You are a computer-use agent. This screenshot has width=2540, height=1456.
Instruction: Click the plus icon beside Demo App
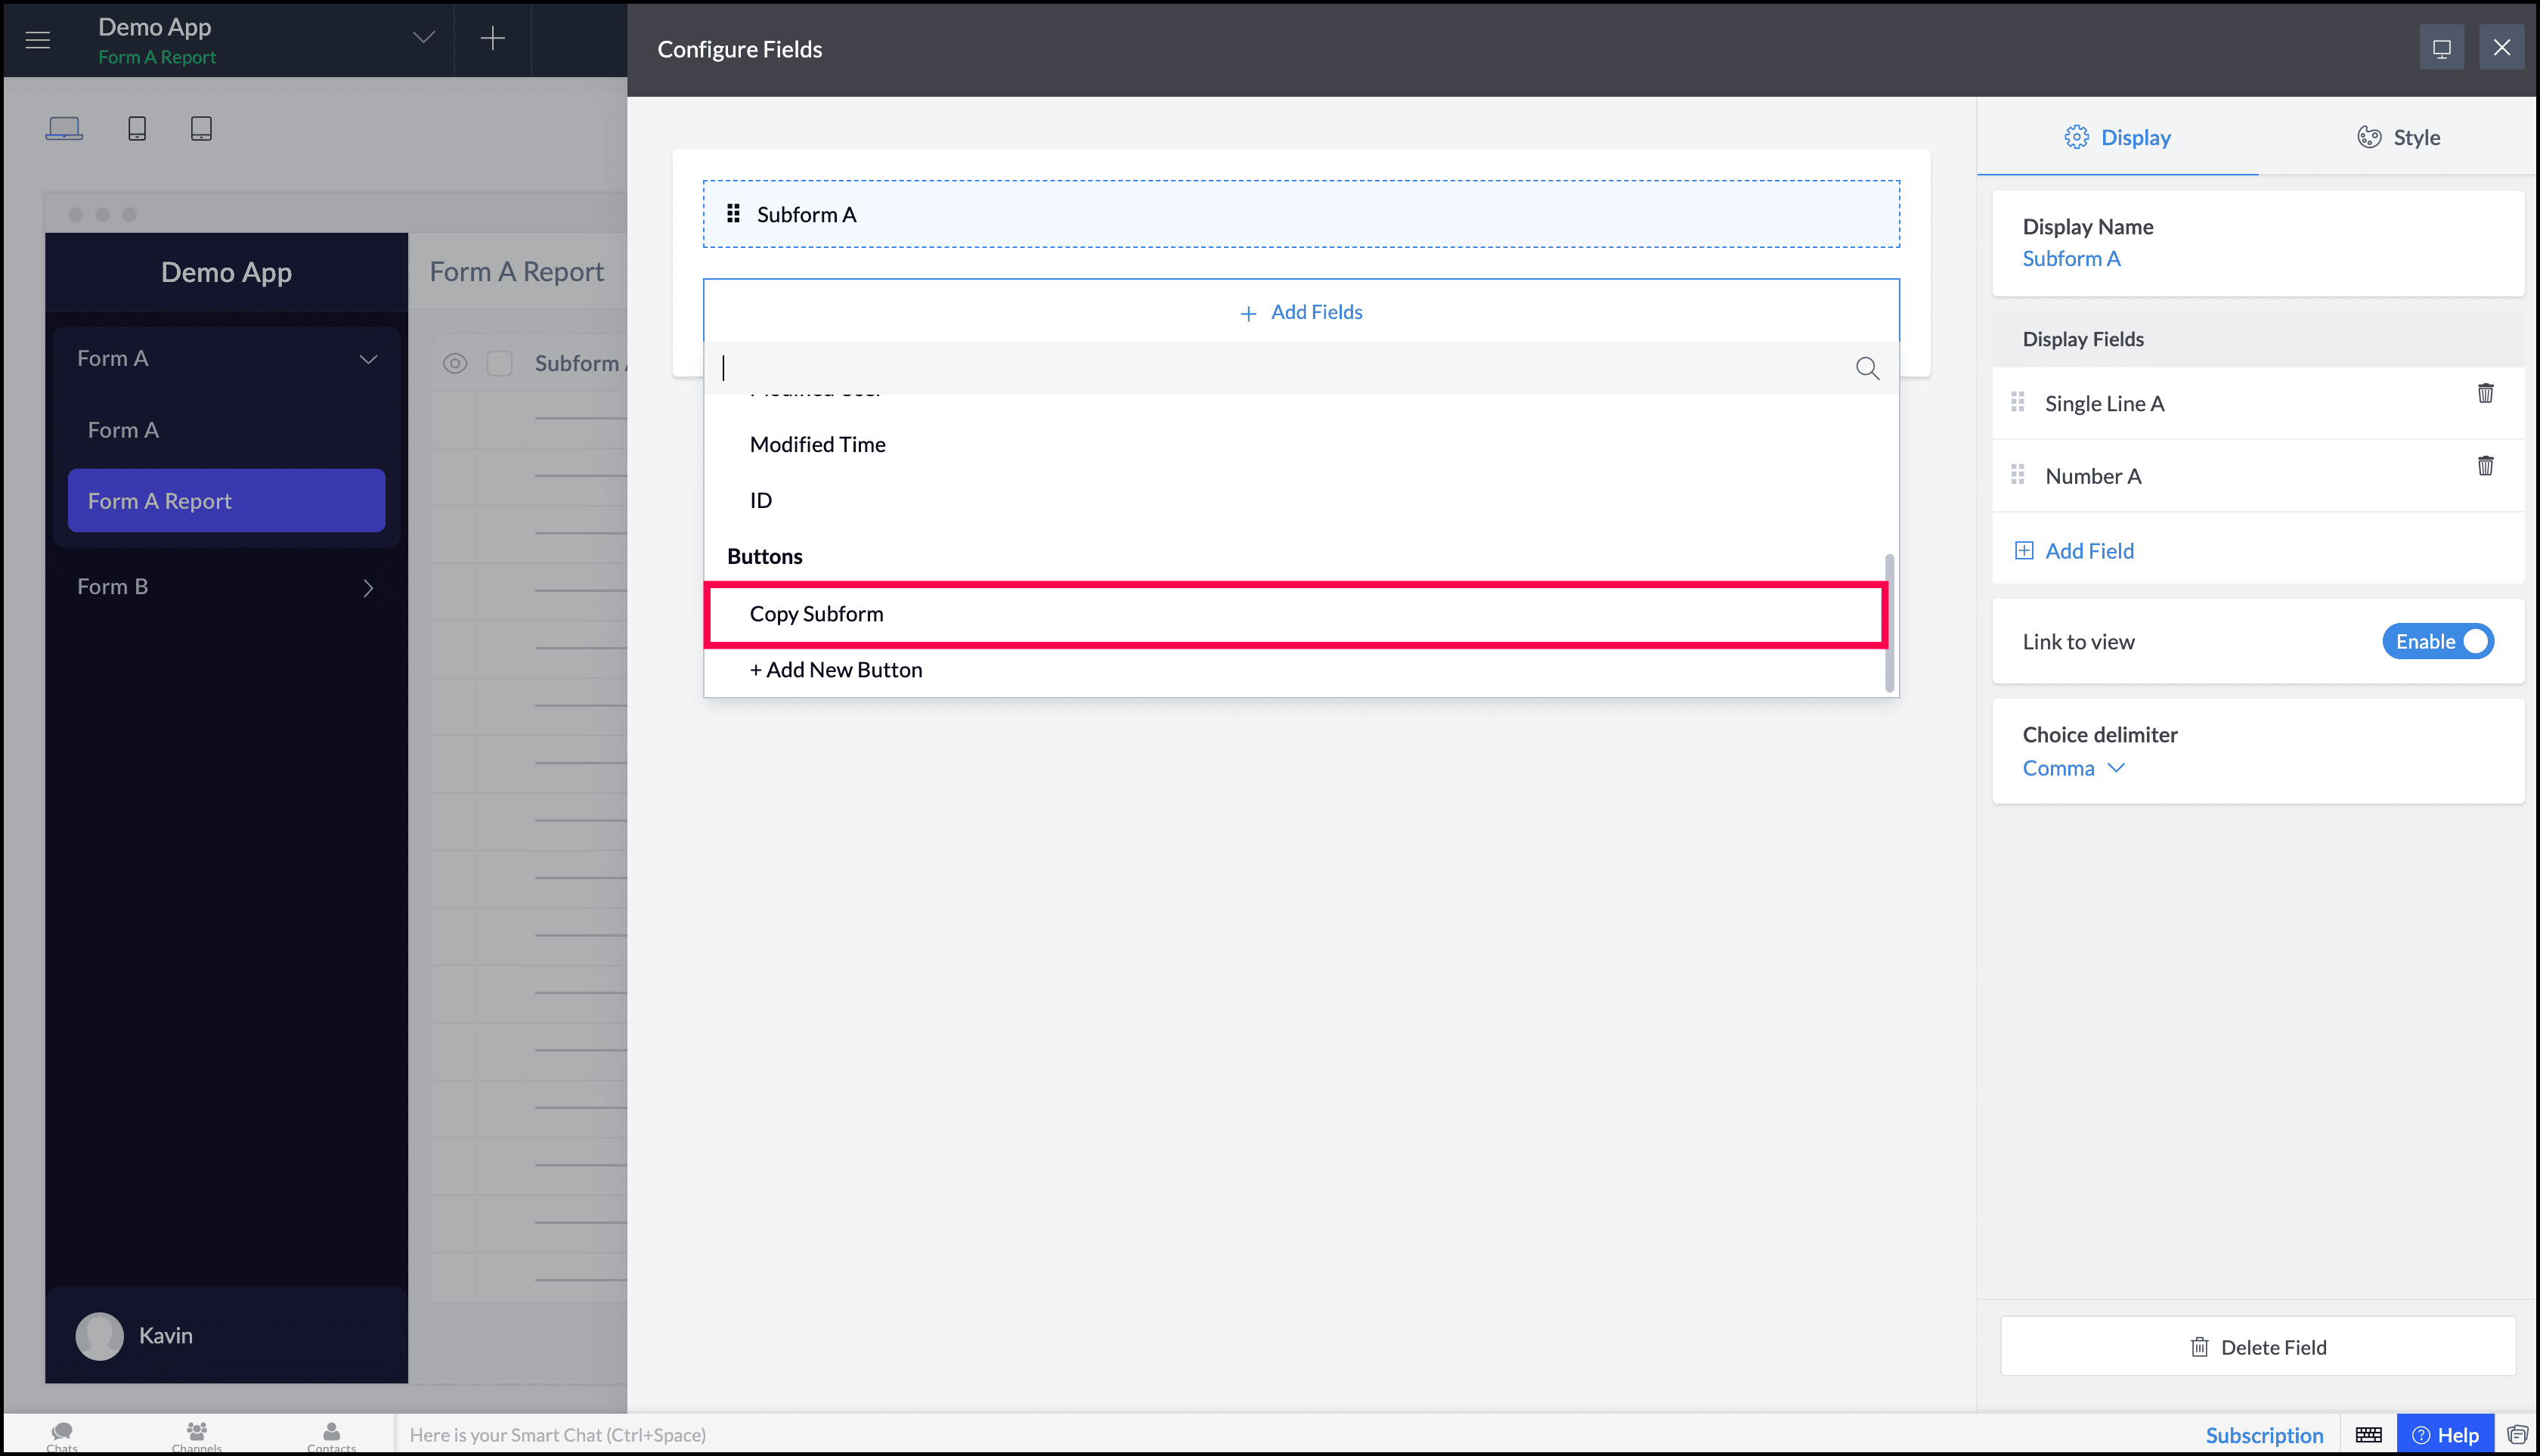click(492, 39)
